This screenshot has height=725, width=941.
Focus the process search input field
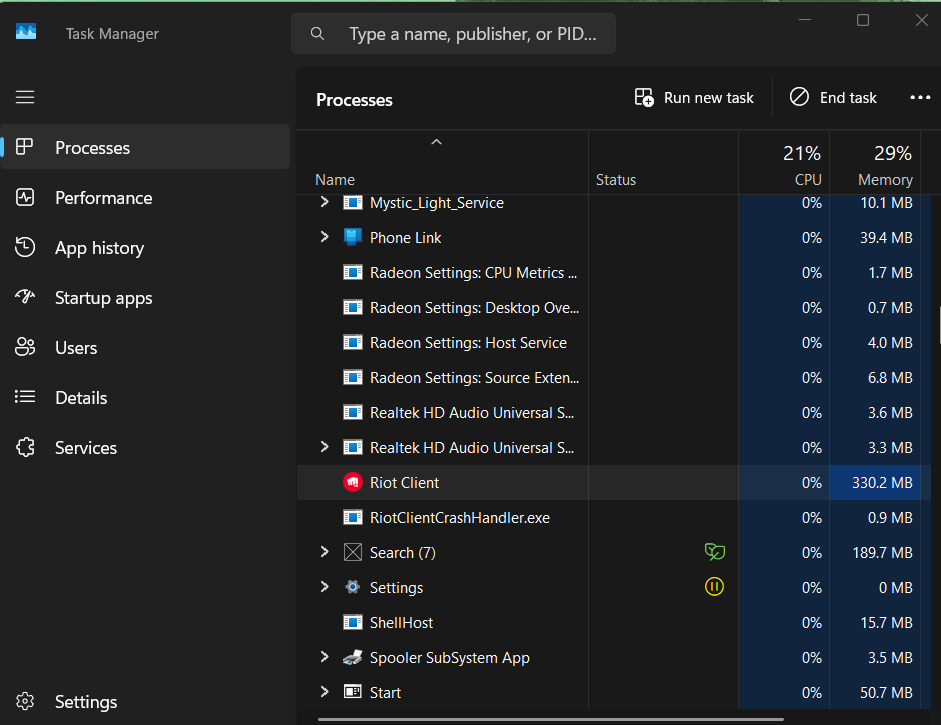(x=470, y=34)
